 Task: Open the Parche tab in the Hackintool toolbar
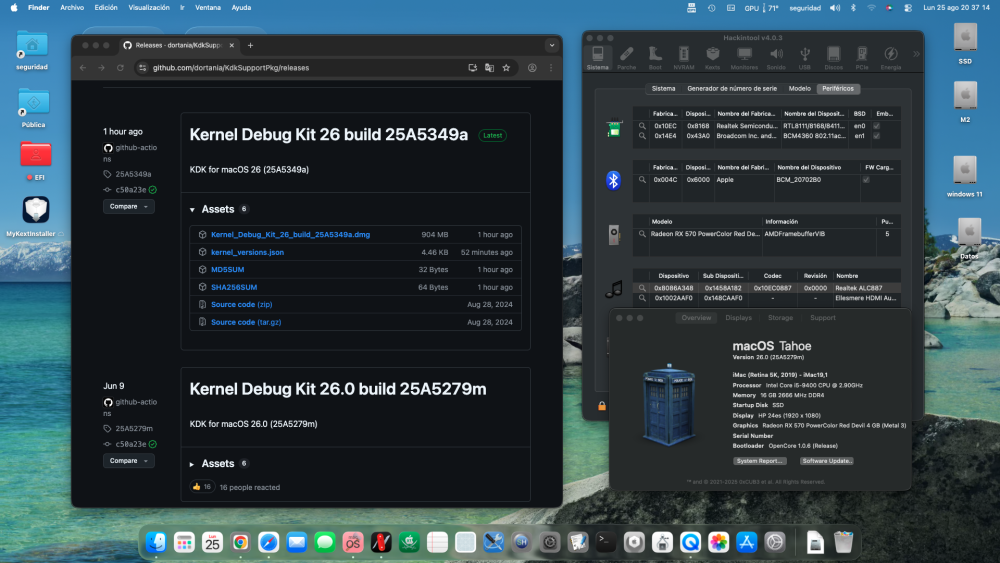tap(626, 57)
